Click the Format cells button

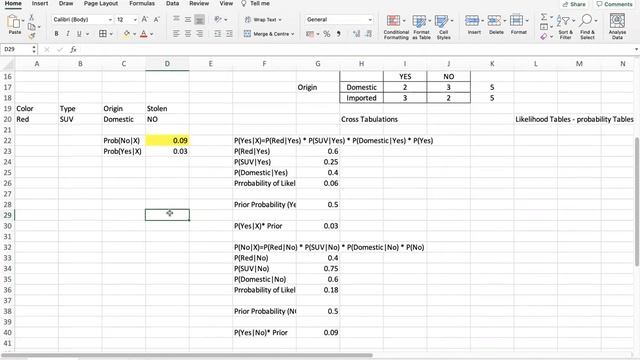[x=518, y=25]
